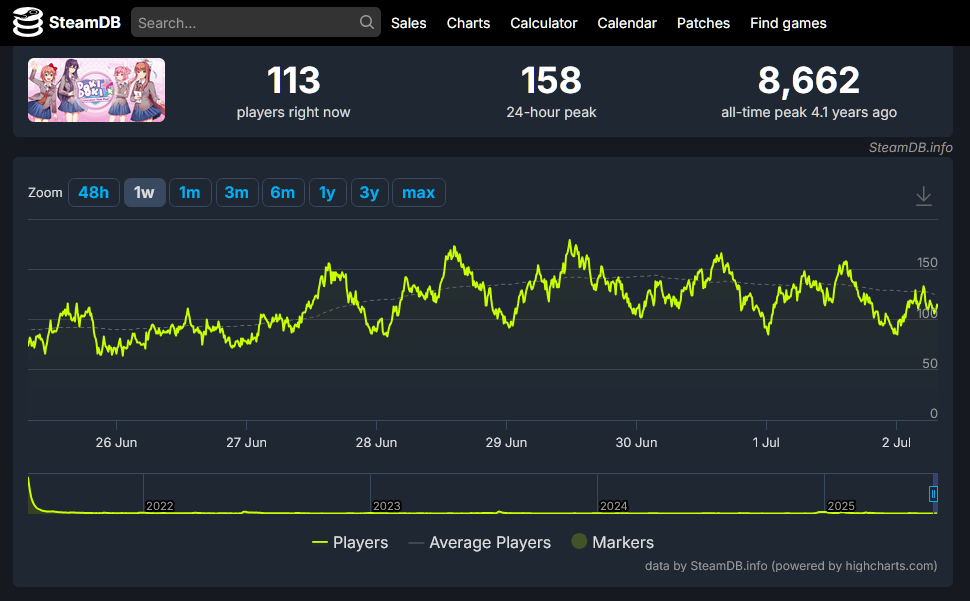Set chart zoom to 6m

(x=283, y=192)
